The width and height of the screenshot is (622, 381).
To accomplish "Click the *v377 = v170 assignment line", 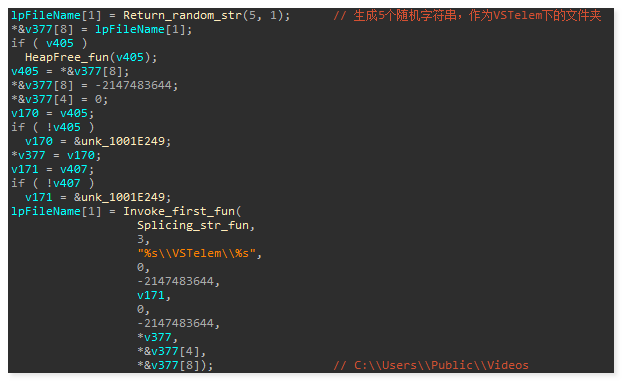I will (56, 155).
